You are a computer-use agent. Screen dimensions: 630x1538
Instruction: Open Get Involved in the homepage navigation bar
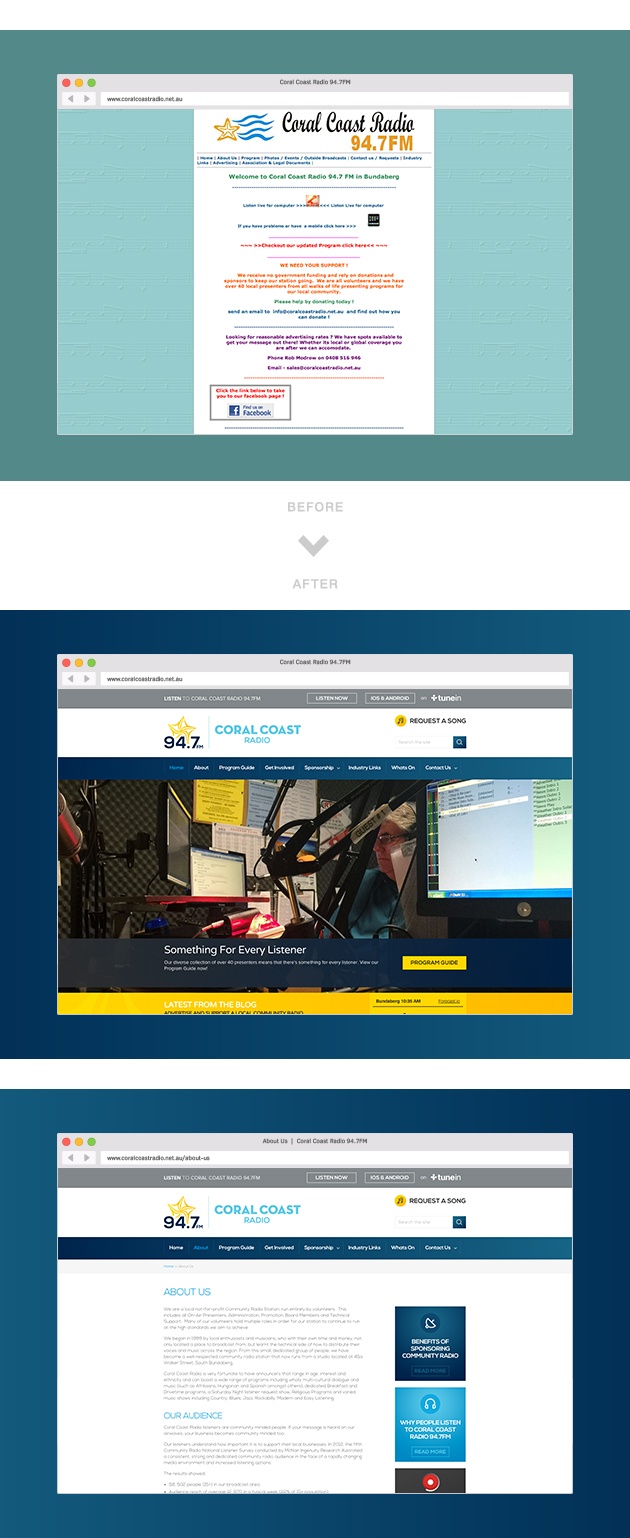[x=279, y=768]
